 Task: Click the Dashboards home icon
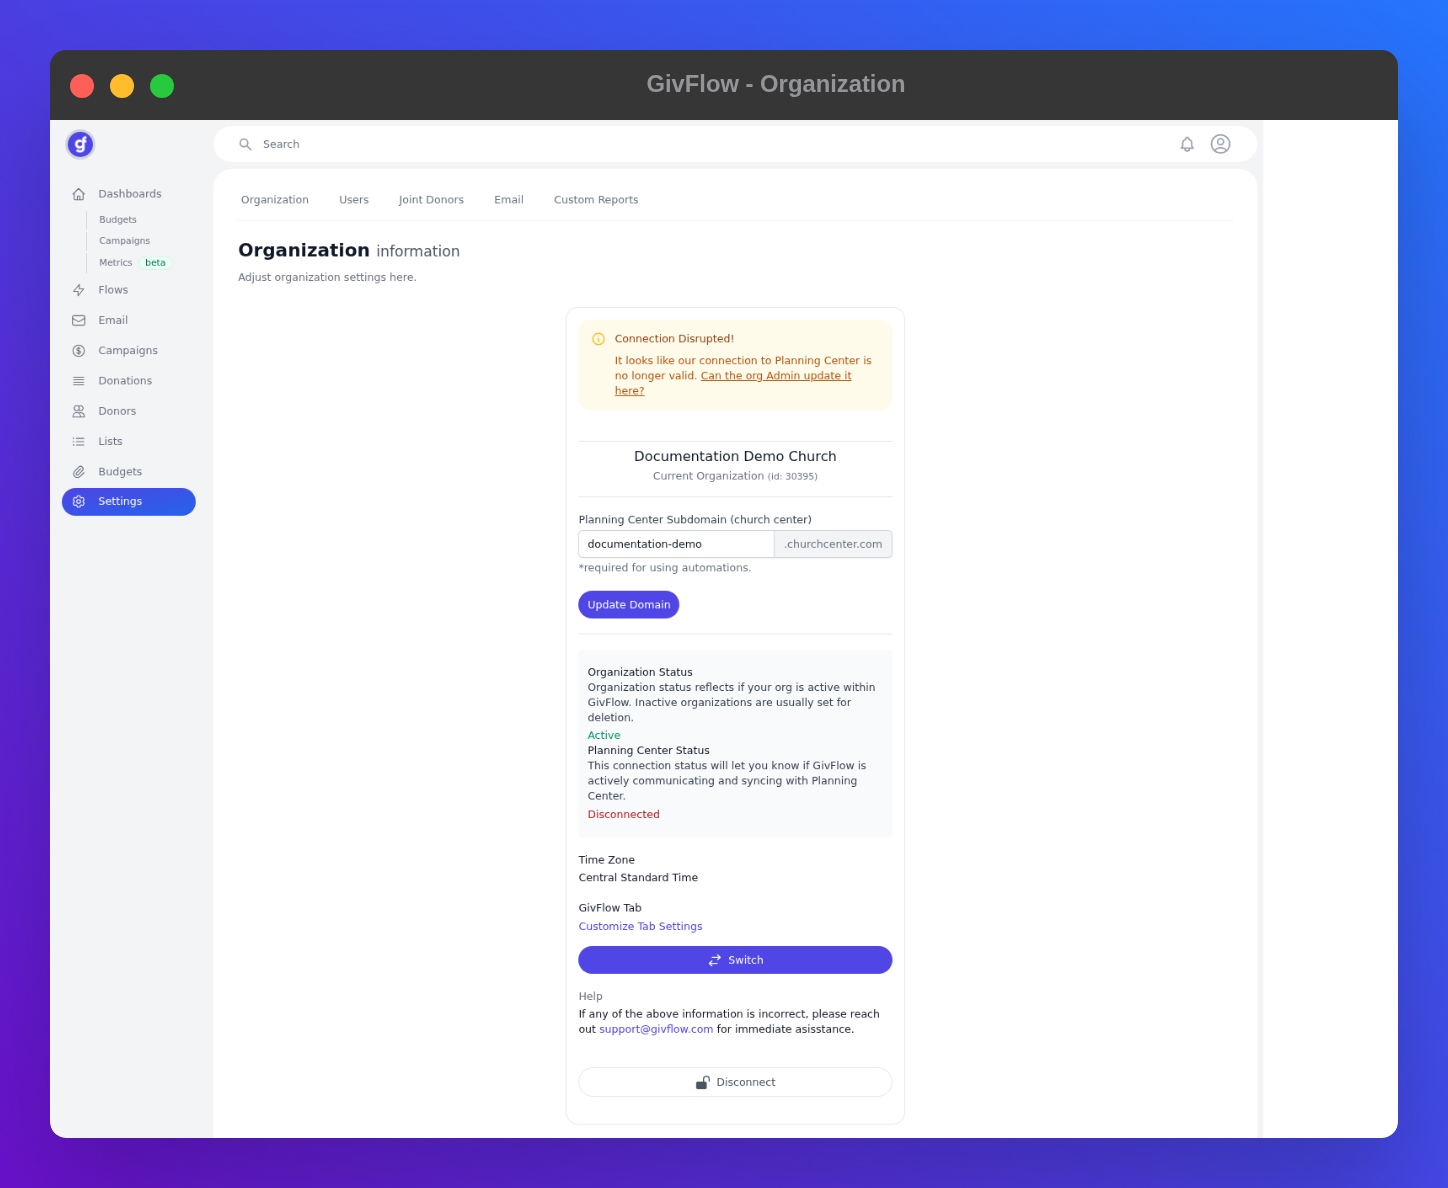point(79,194)
